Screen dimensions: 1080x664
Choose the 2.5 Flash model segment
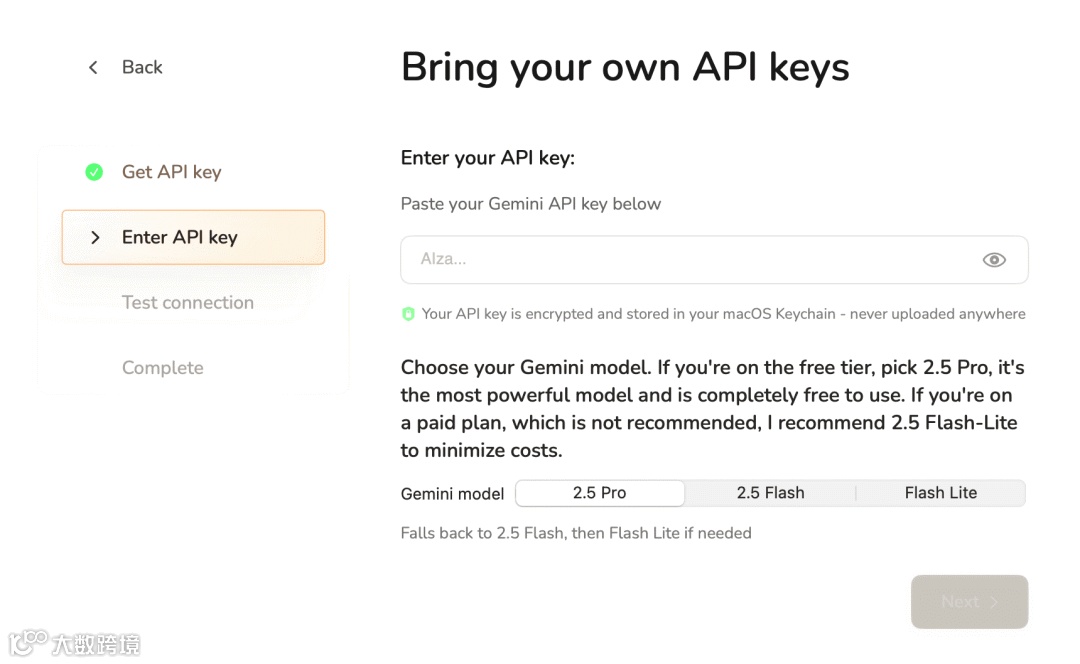770,493
